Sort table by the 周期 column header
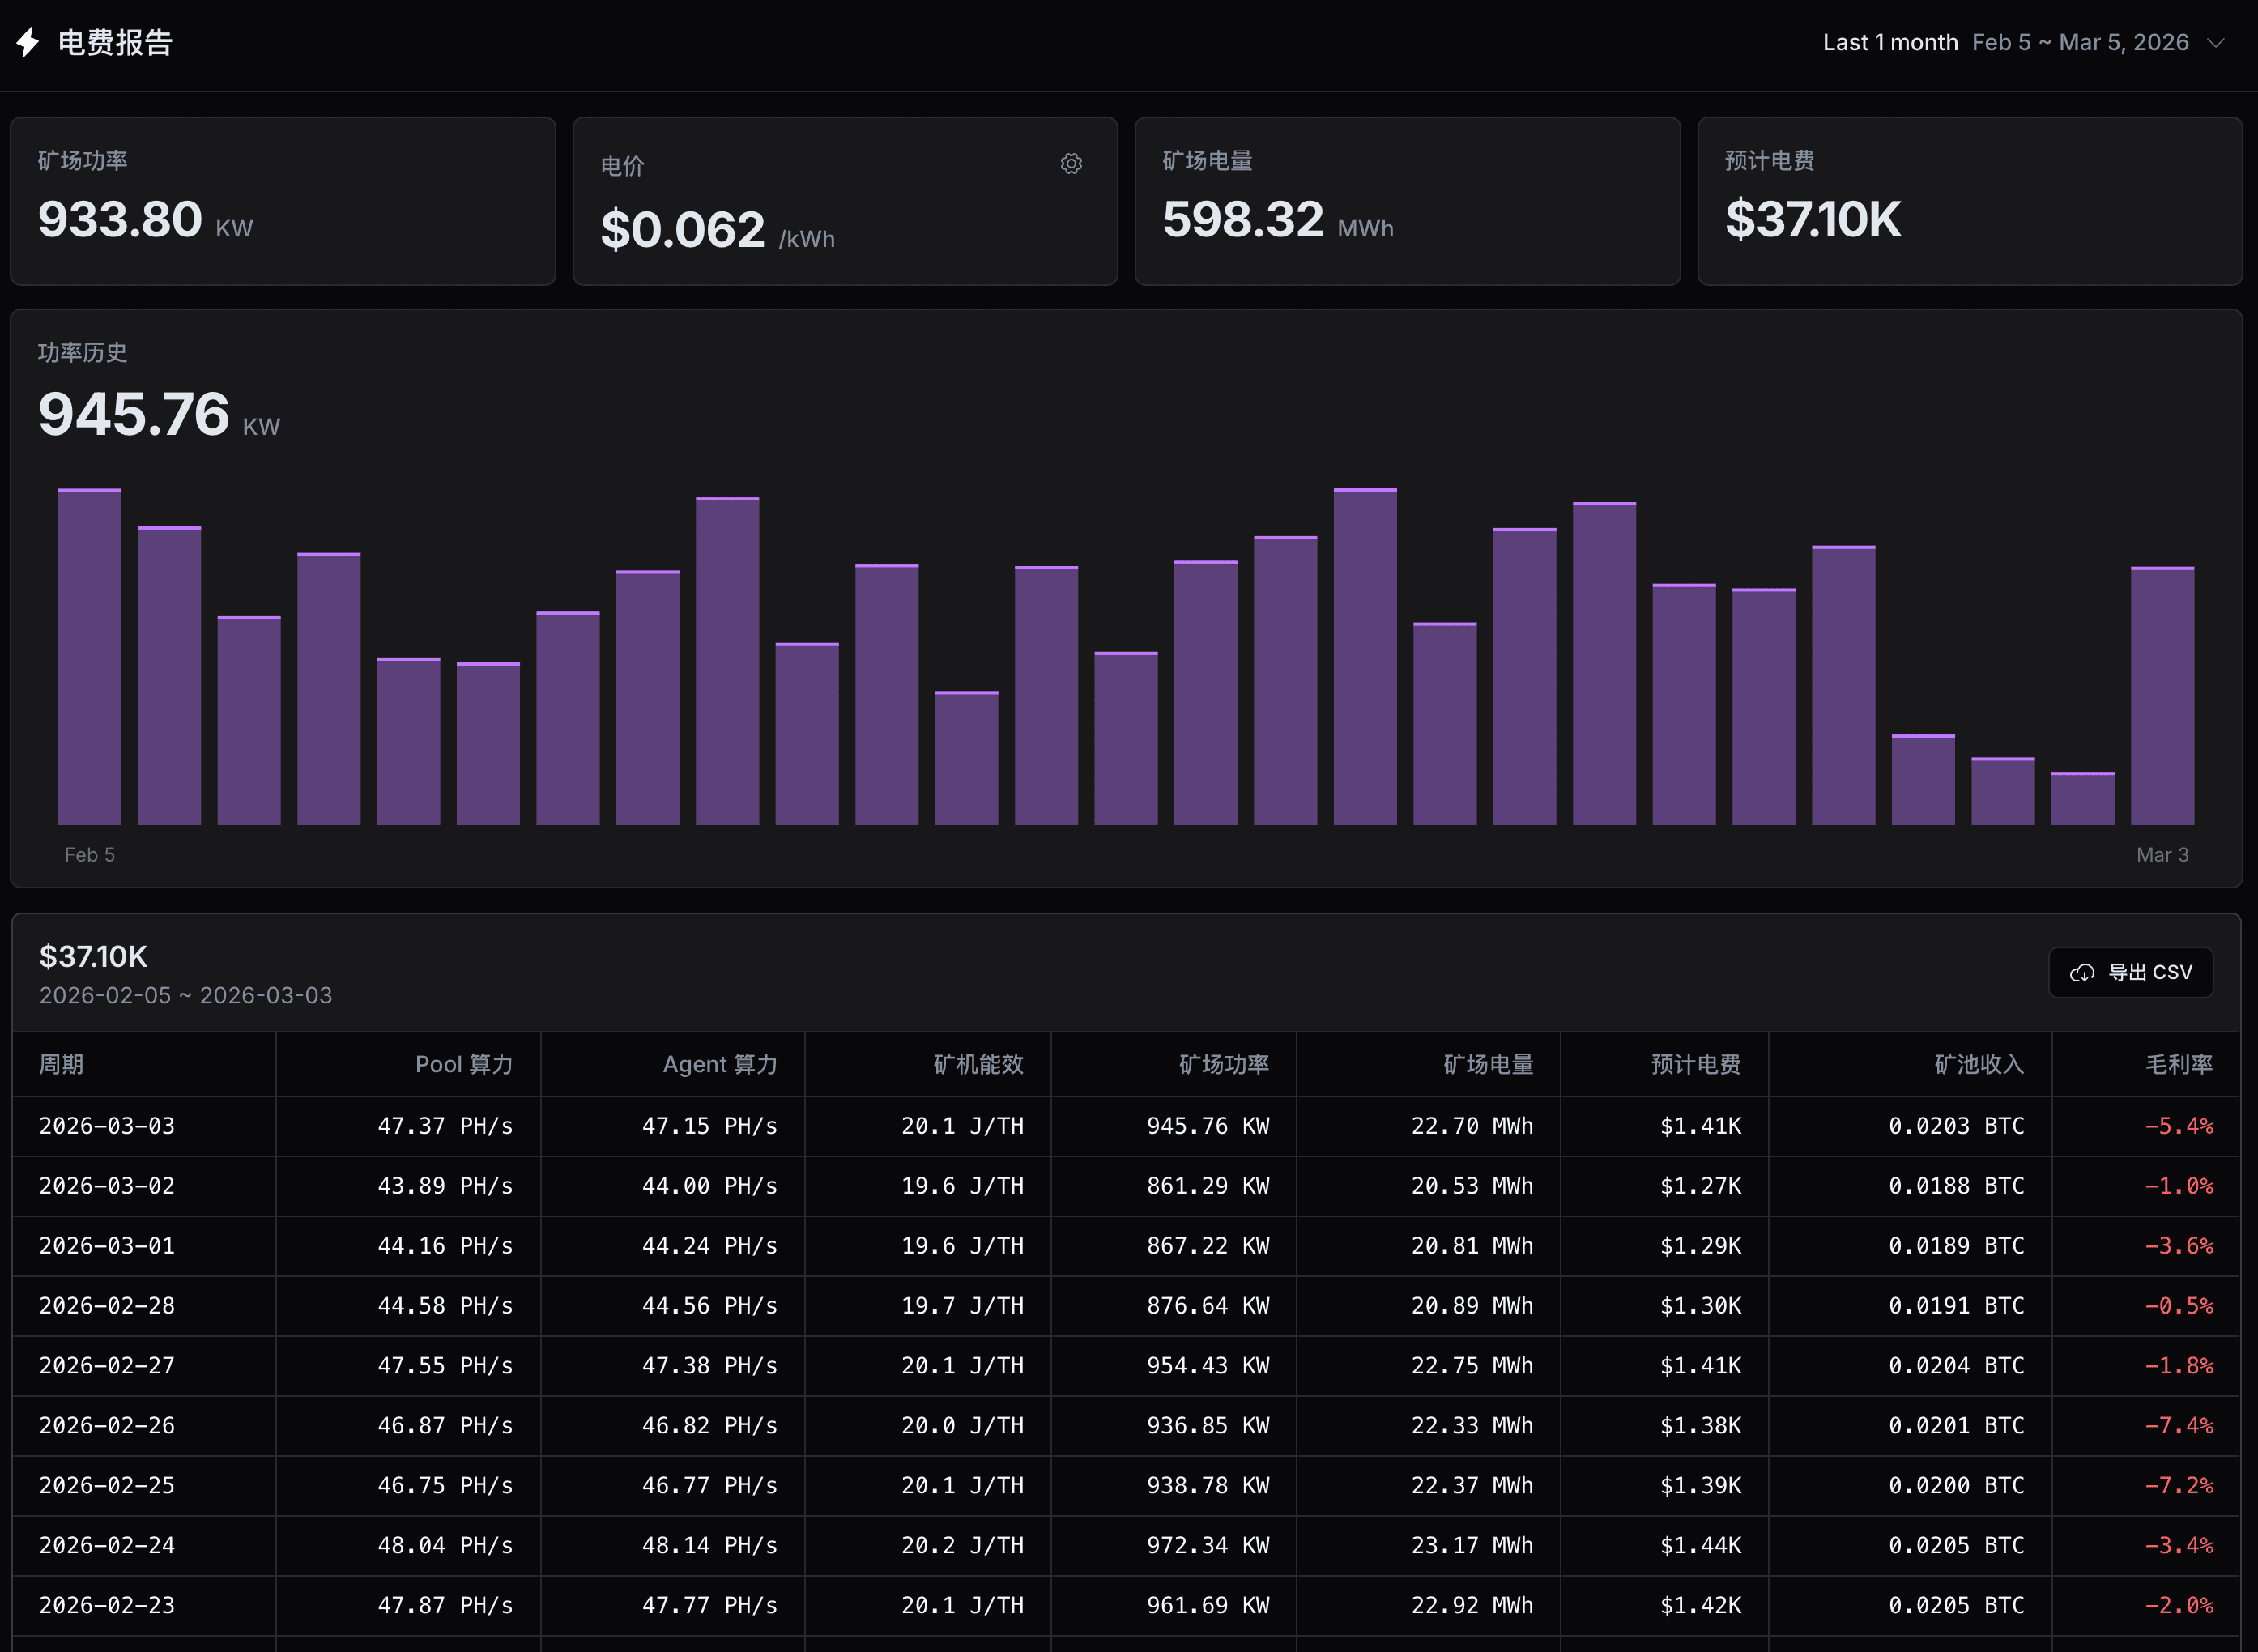 (61, 1064)
